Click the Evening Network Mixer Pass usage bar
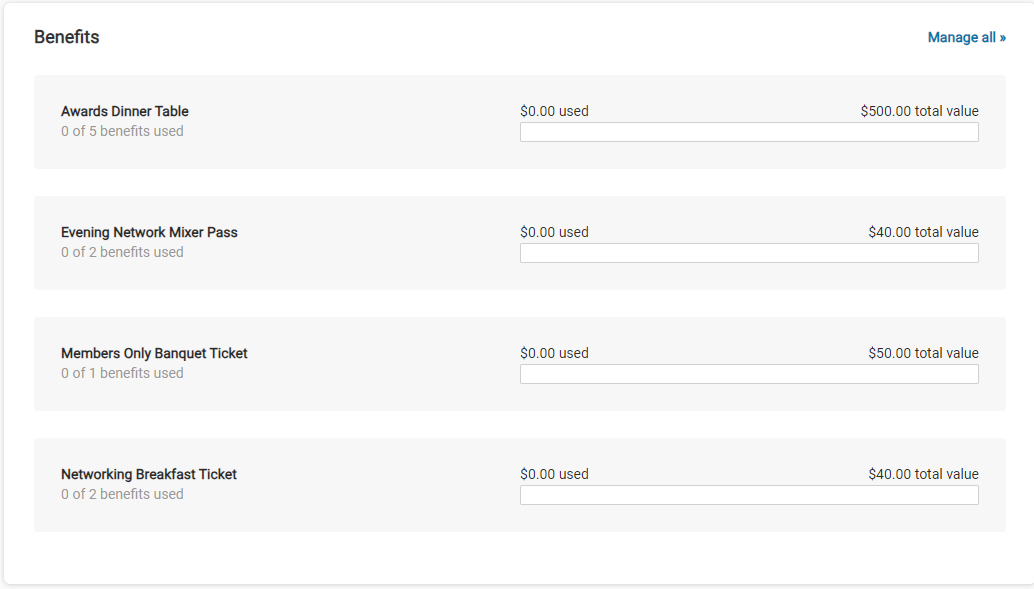Viewport: 1034px width, 589px height. click(x=749, y=253)
